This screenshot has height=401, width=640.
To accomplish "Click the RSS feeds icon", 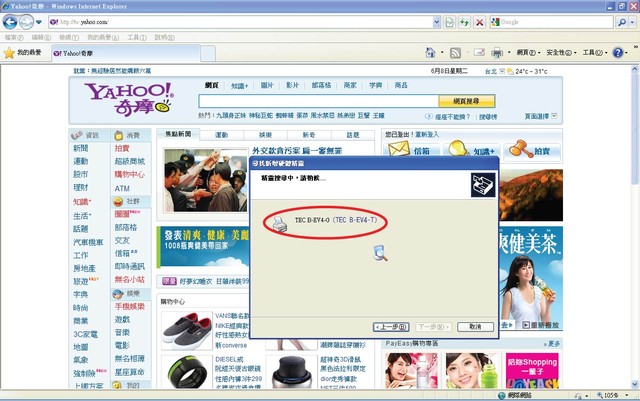I will (x=455, y=53).
